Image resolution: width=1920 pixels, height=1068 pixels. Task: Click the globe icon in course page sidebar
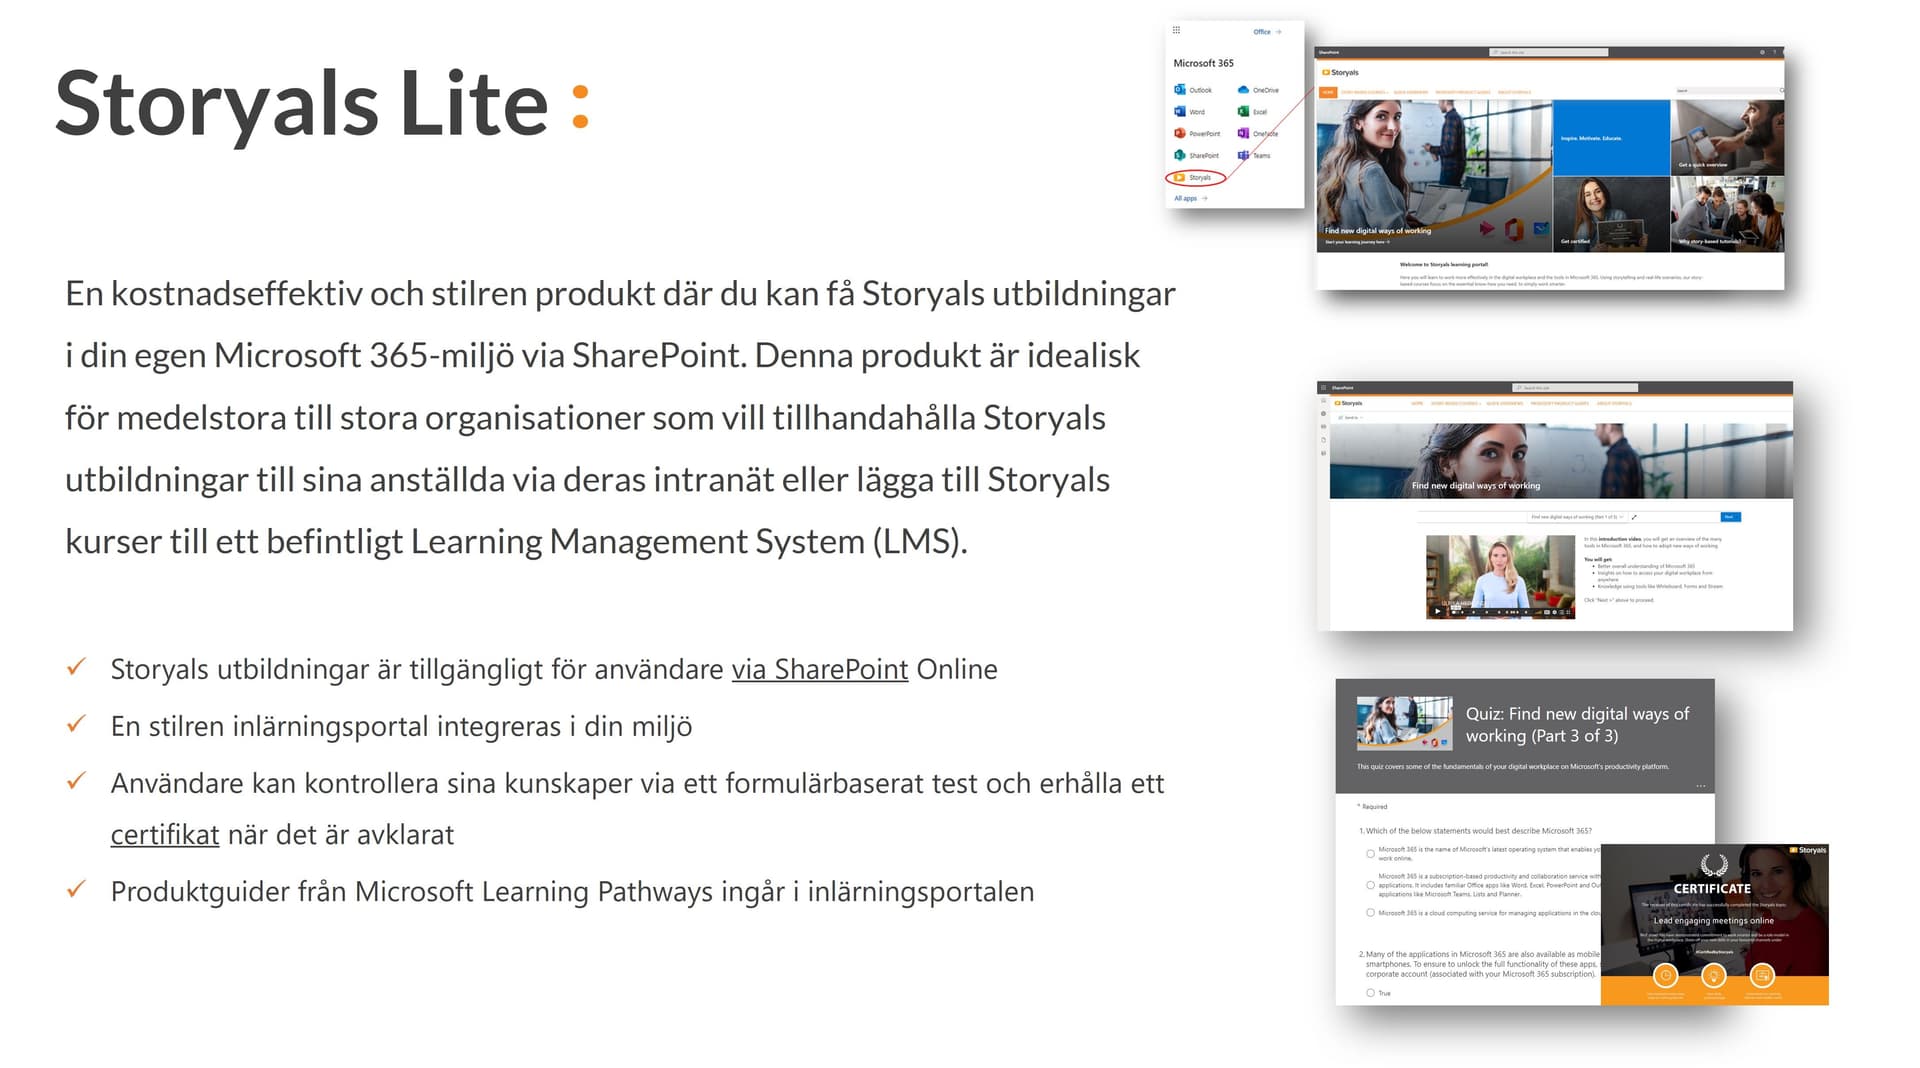click(1323, 413)
